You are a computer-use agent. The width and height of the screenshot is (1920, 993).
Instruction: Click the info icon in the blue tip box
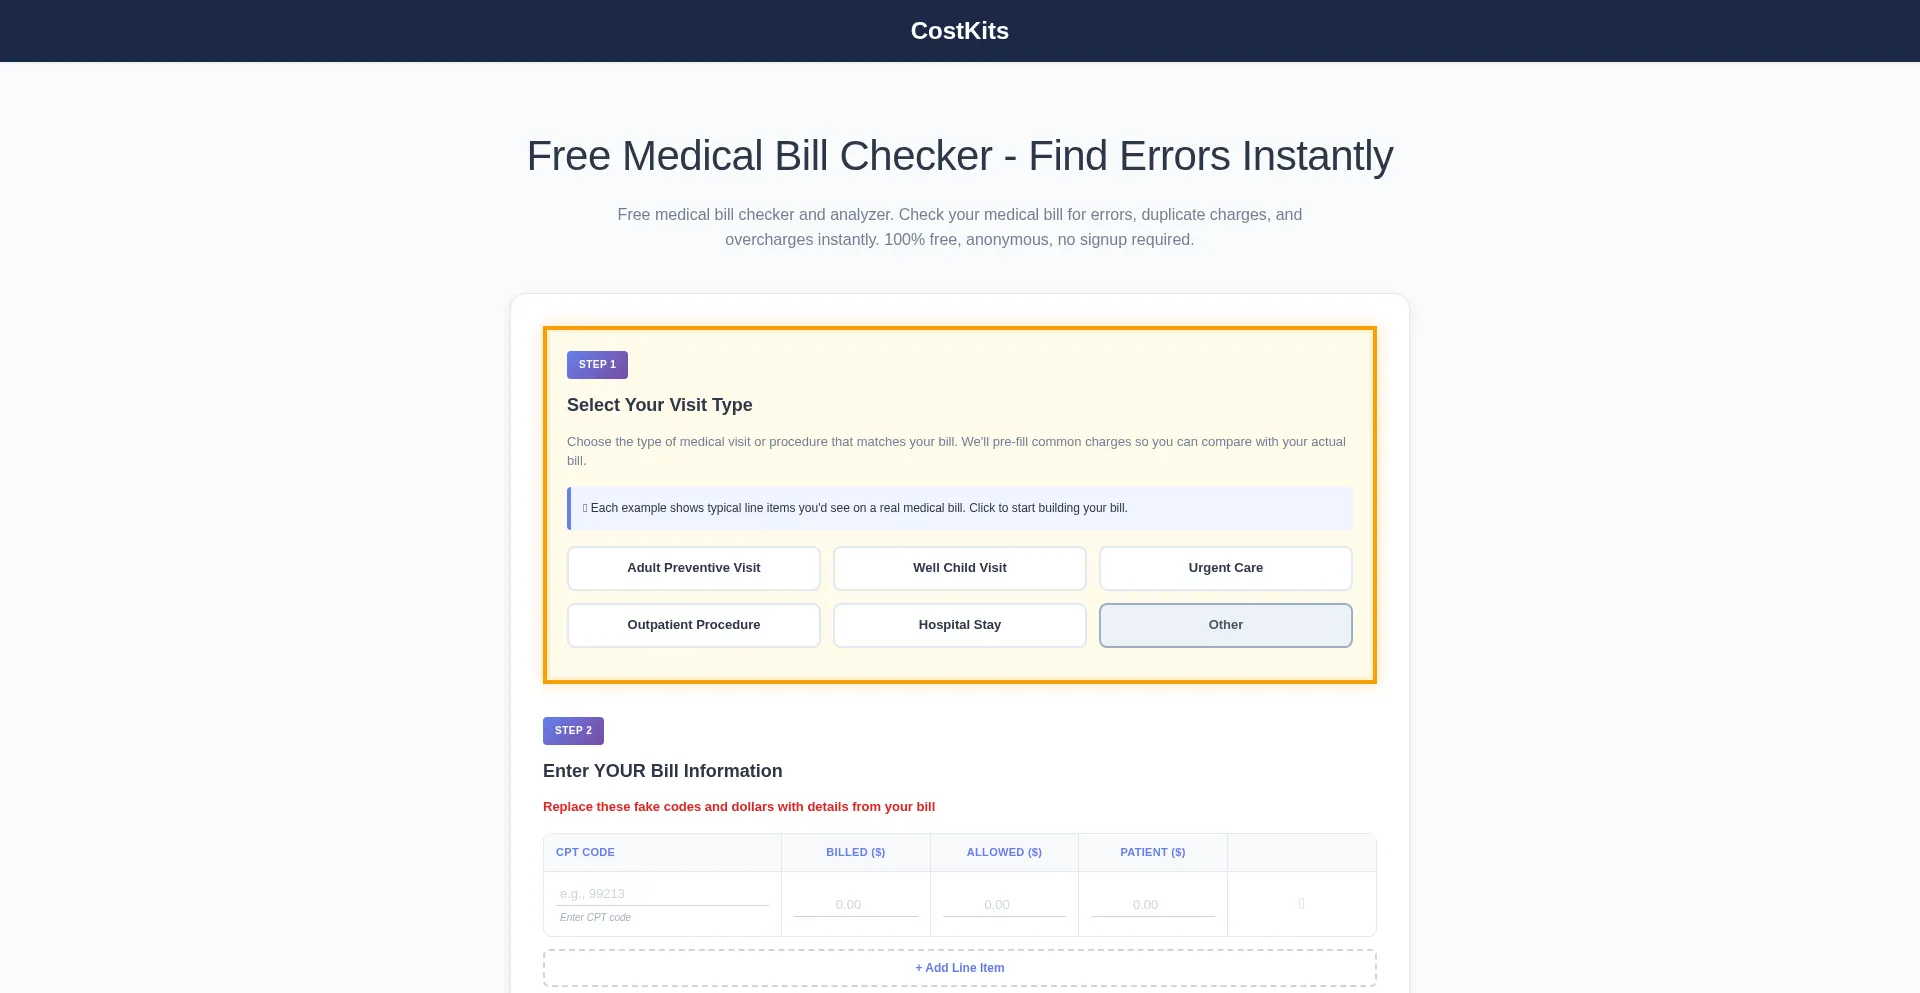[x=584, y=508]
